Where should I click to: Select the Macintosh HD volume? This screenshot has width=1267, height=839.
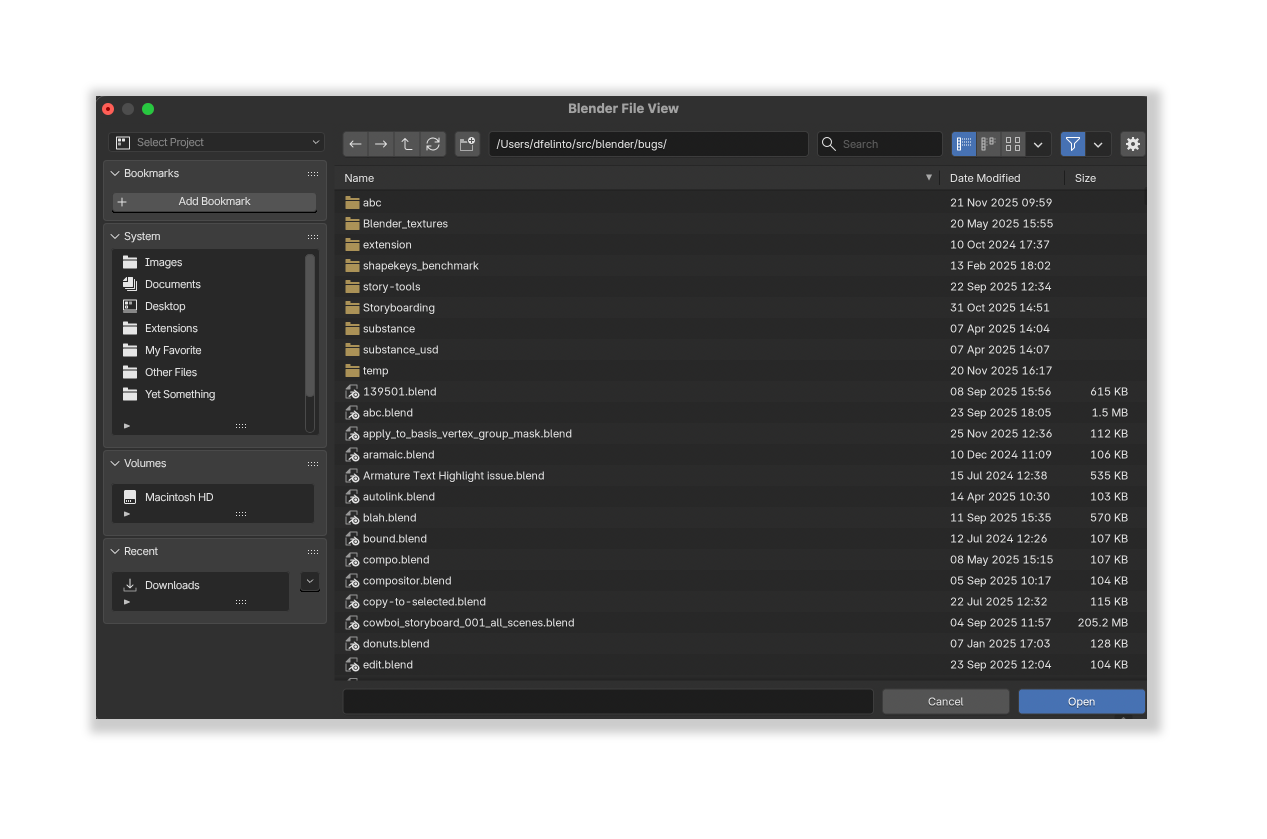tap(213, 497)
